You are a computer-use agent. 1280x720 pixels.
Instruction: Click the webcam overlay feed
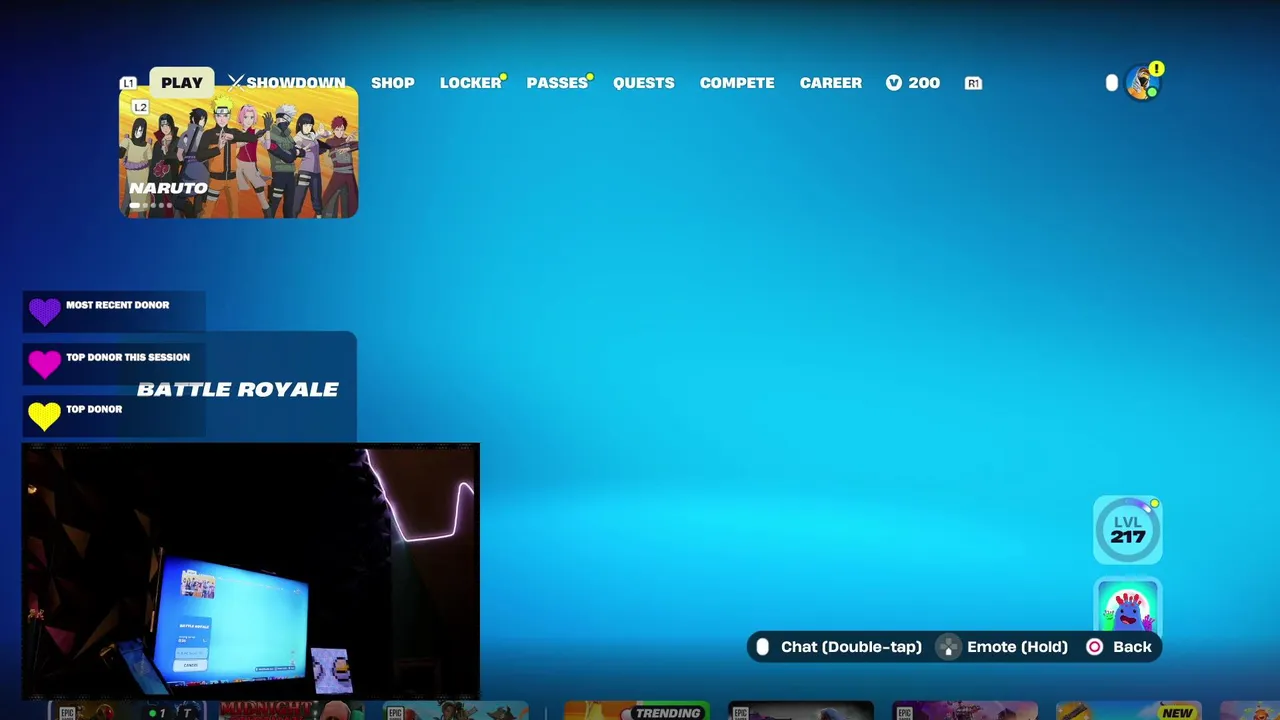click(251, 571)
